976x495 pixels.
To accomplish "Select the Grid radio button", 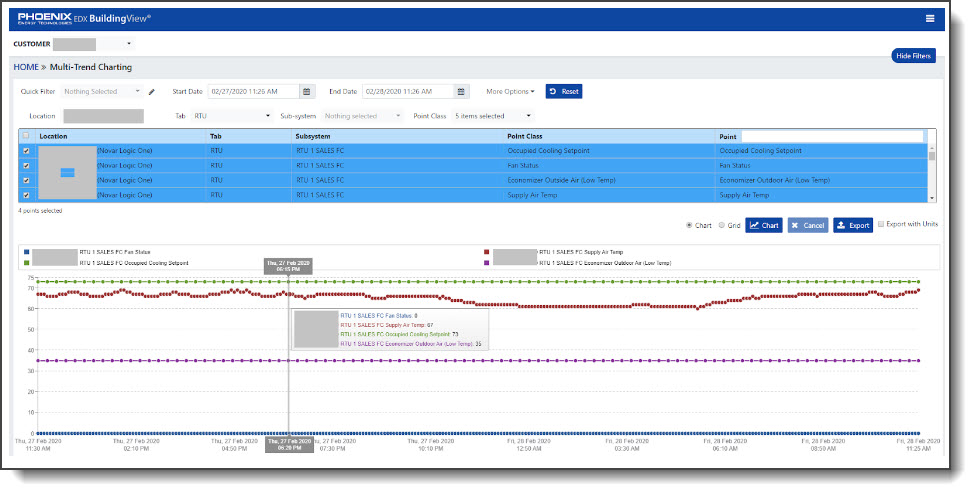I will click(x=722, y=225).
